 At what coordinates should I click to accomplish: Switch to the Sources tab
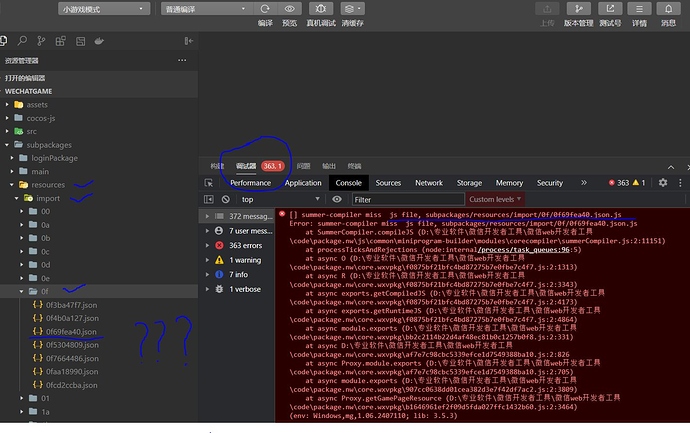coord(388,183)
